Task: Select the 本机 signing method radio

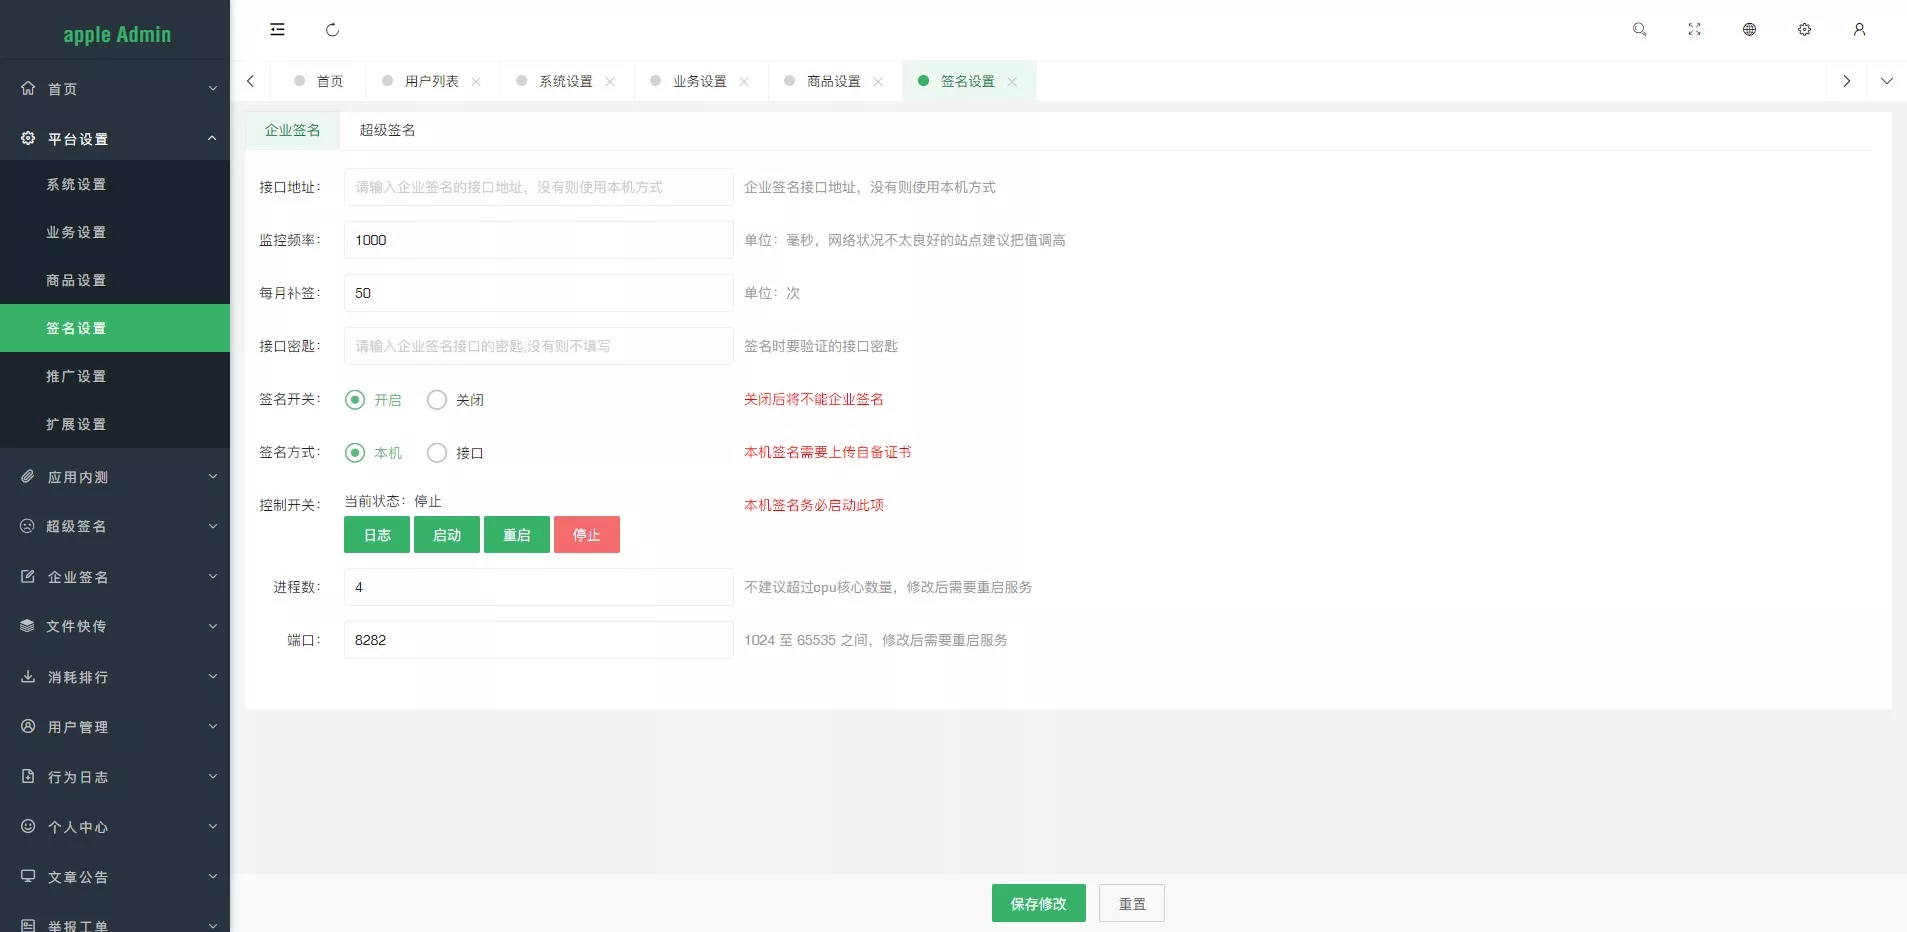Action: click(355, 453)
